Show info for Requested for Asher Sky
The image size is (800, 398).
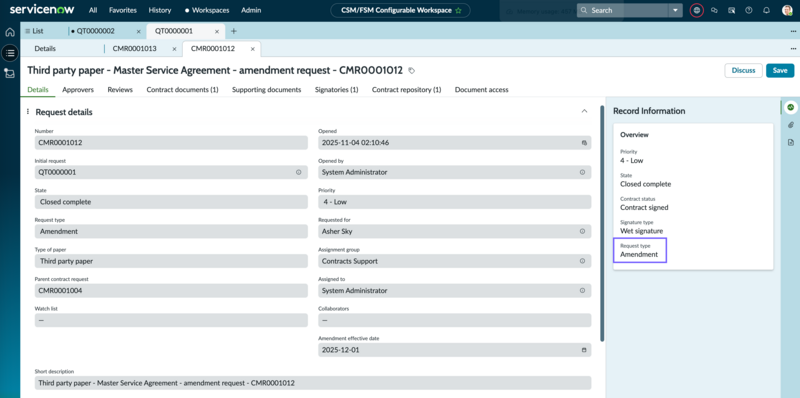582,231
